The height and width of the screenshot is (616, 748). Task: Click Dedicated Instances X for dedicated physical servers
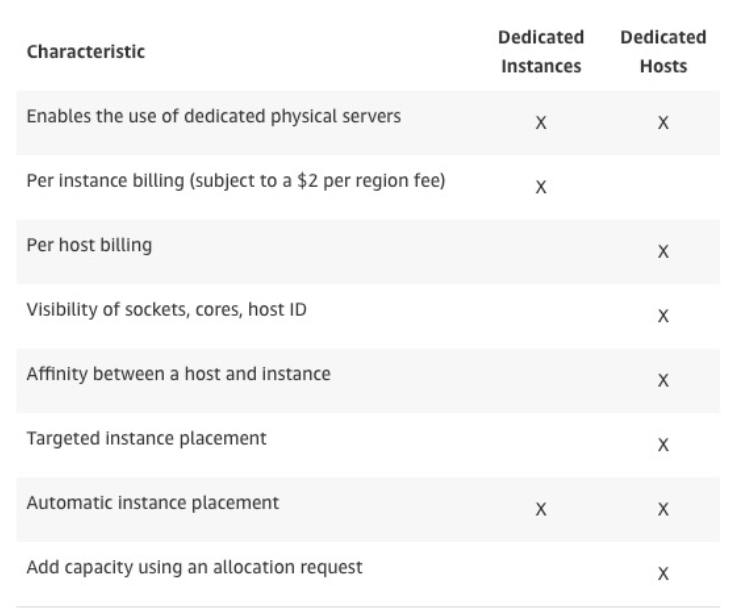[x=540, y=123]
